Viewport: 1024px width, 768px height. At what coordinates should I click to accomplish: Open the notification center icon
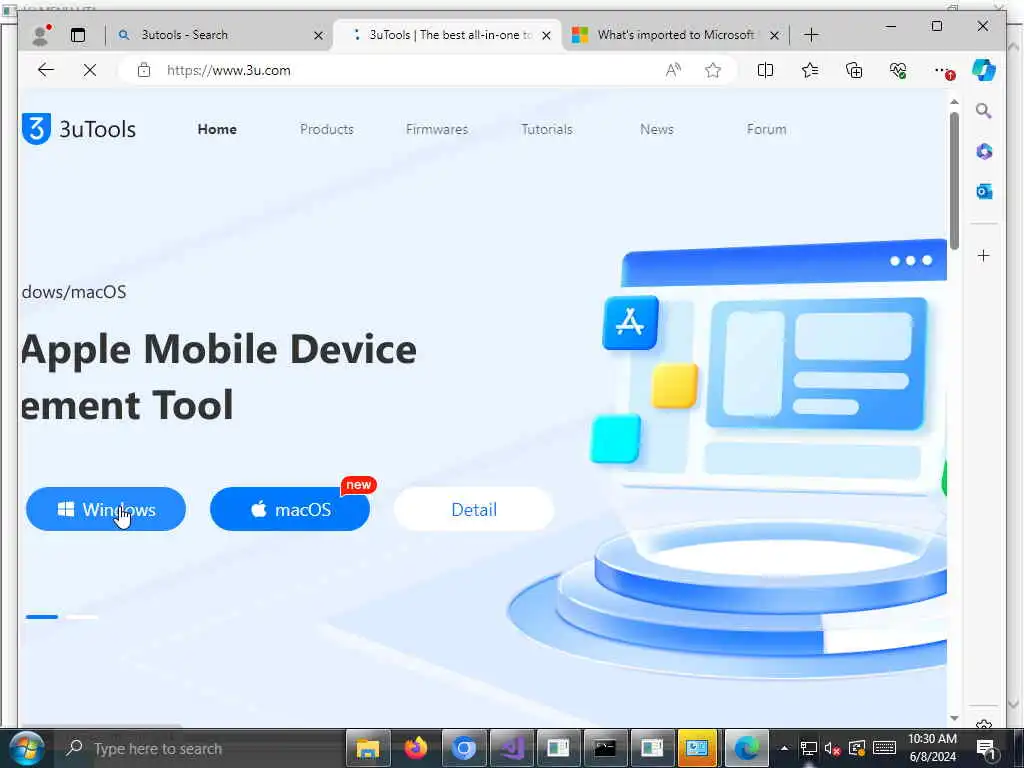(985, 748)
